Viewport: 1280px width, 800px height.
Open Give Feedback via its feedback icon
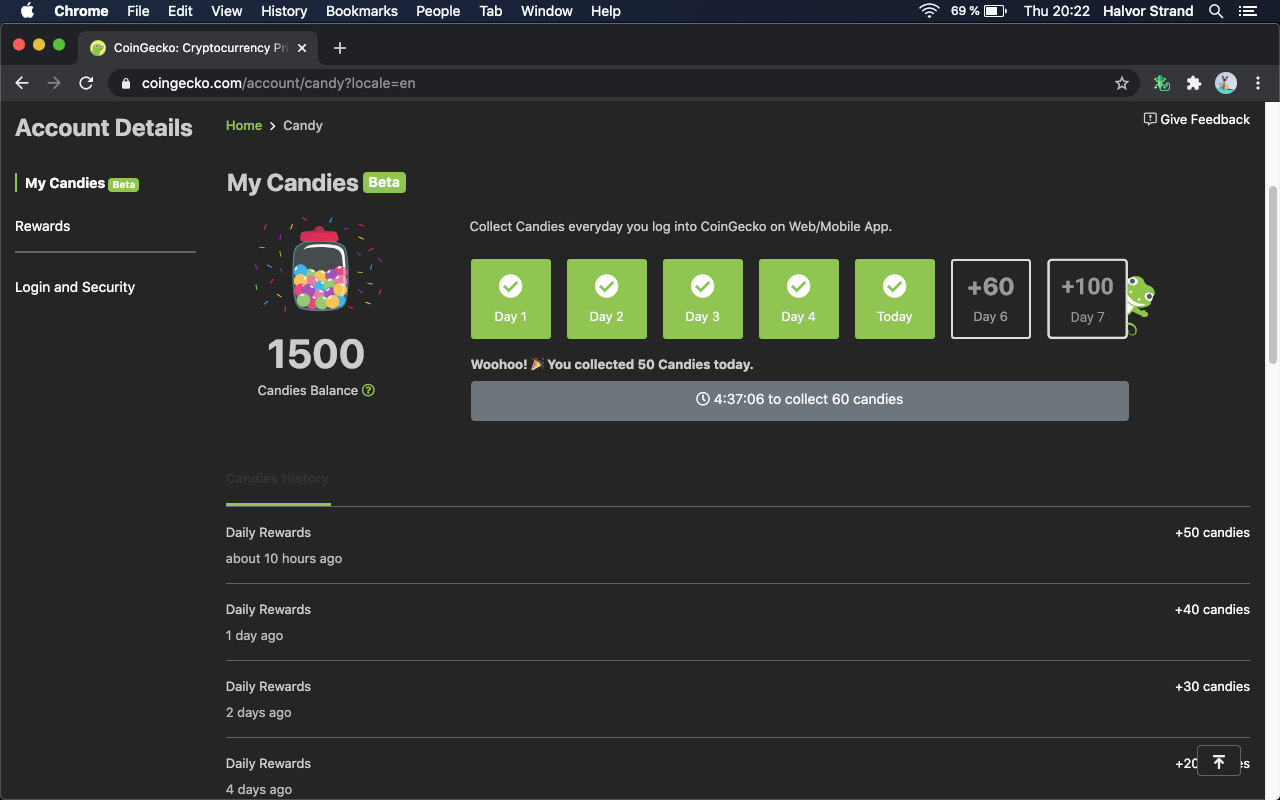point(1149,119)
